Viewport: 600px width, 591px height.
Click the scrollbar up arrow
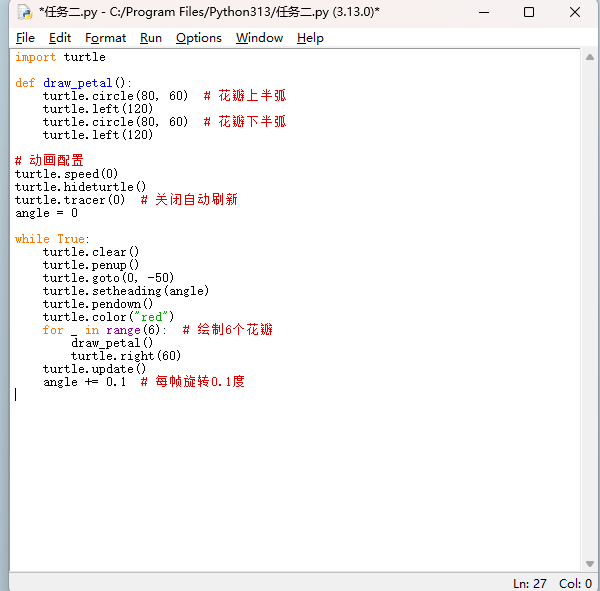pos(590,57)
